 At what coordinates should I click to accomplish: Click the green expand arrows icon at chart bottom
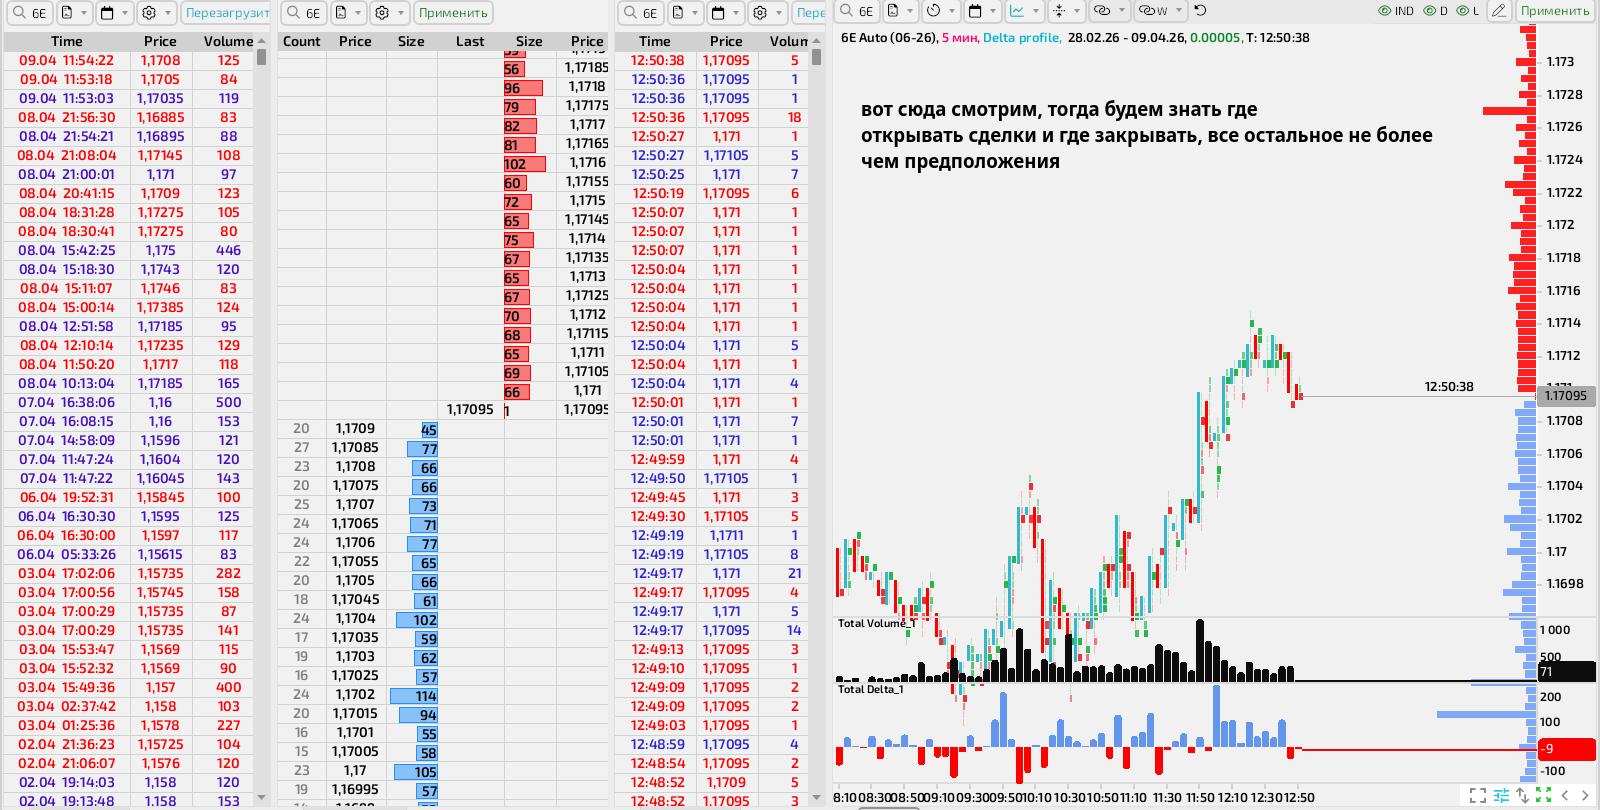1543,796
